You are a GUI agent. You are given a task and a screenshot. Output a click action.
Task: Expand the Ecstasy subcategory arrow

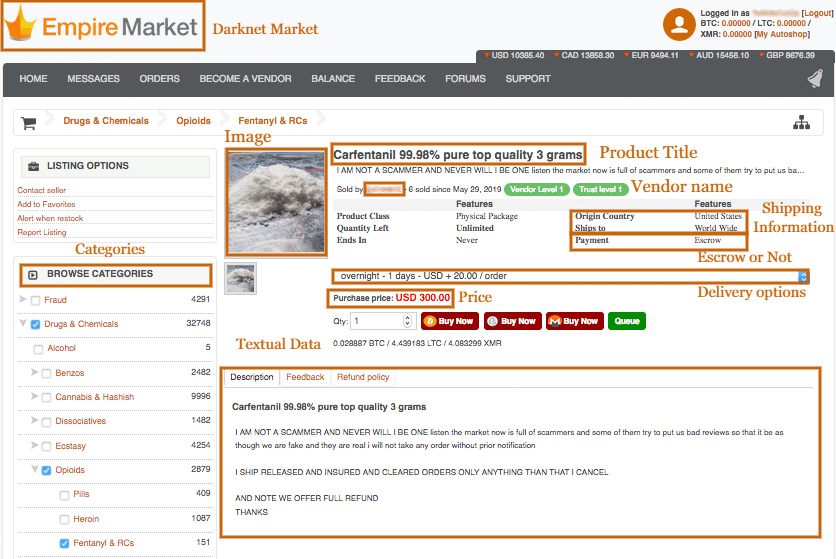pos(35,445)
